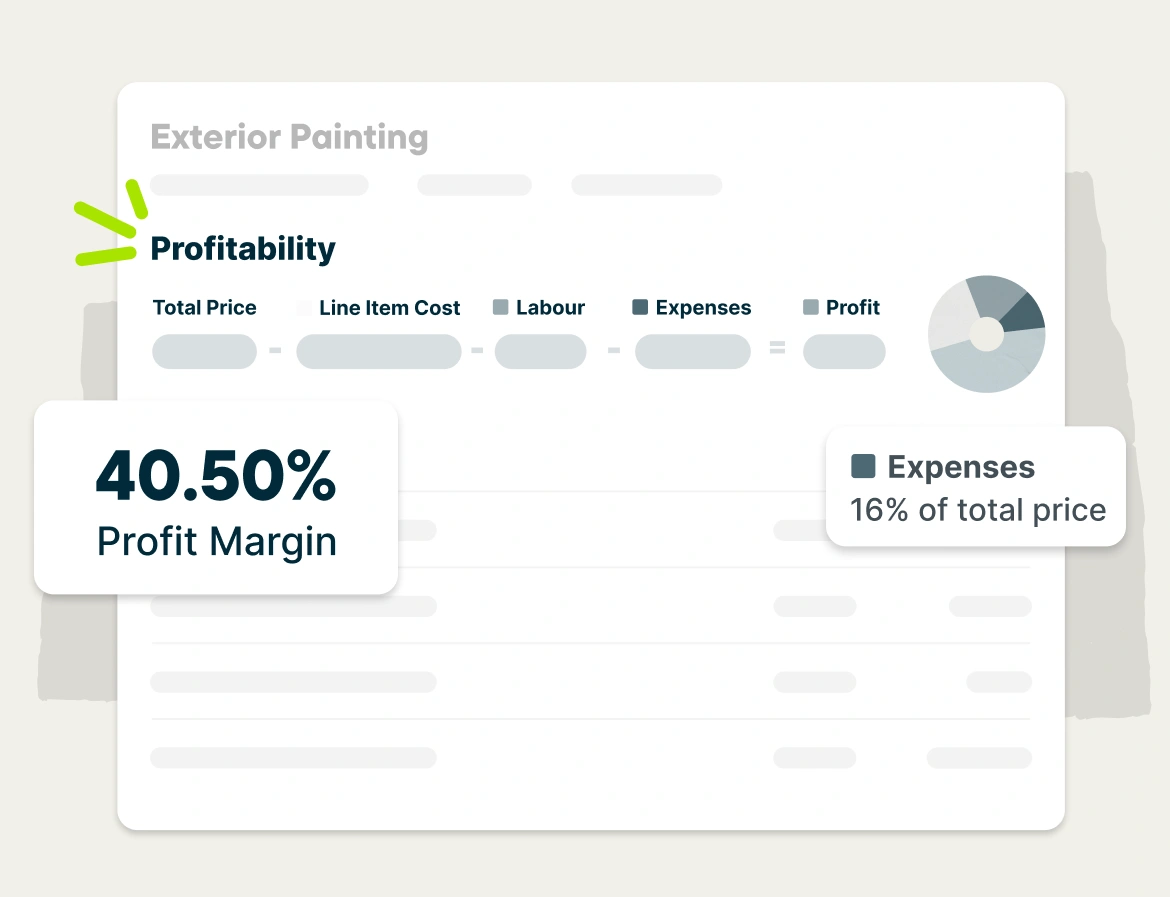Click the Expenses 16% of total price tooltip
1170x897 pixels.
pyautogui.click(x=976, y=487)
